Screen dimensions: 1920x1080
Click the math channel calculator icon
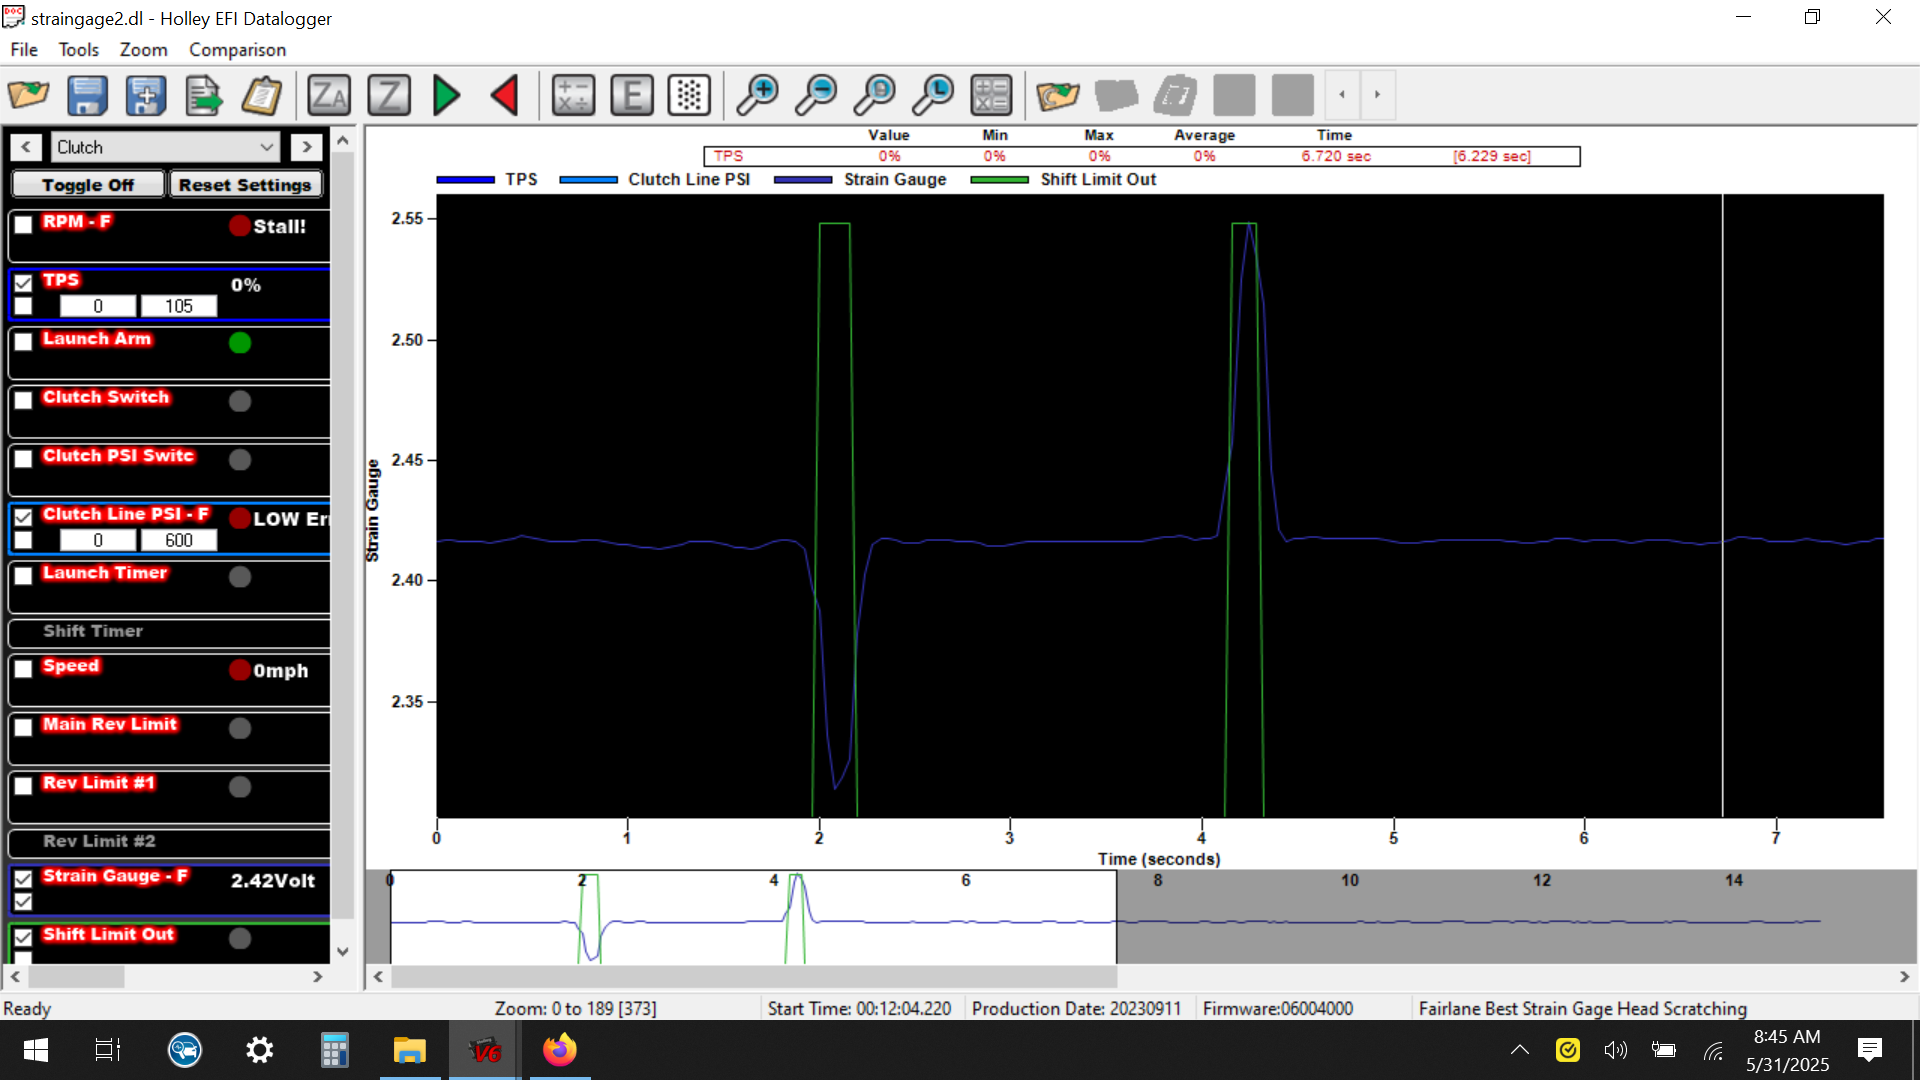573,96
